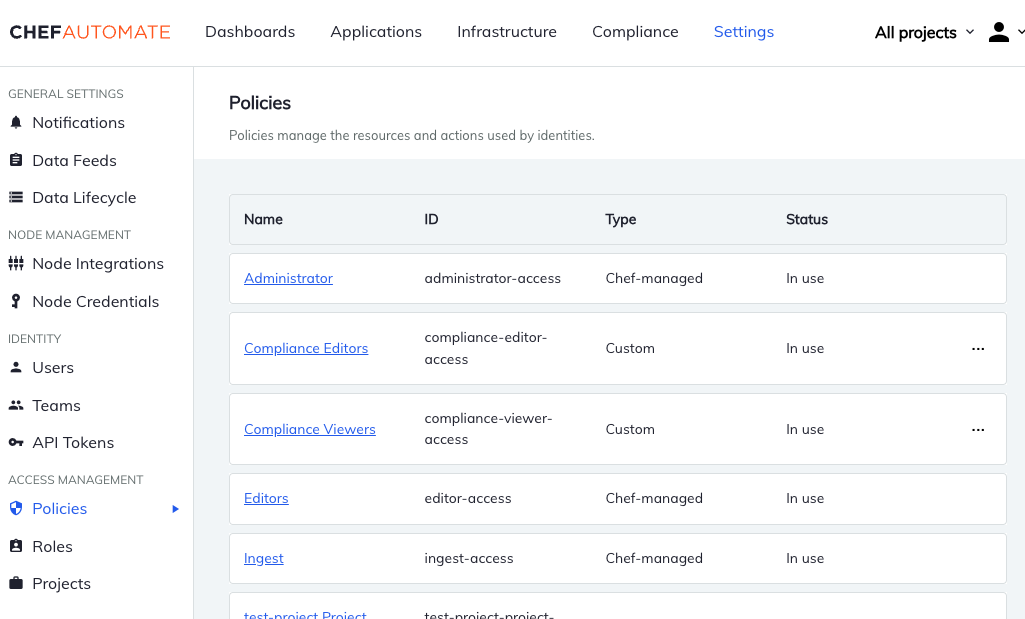Open the Infrastructure tab
The width and height of the screenshot is (1025, 619).
click(x=507, y=32)
